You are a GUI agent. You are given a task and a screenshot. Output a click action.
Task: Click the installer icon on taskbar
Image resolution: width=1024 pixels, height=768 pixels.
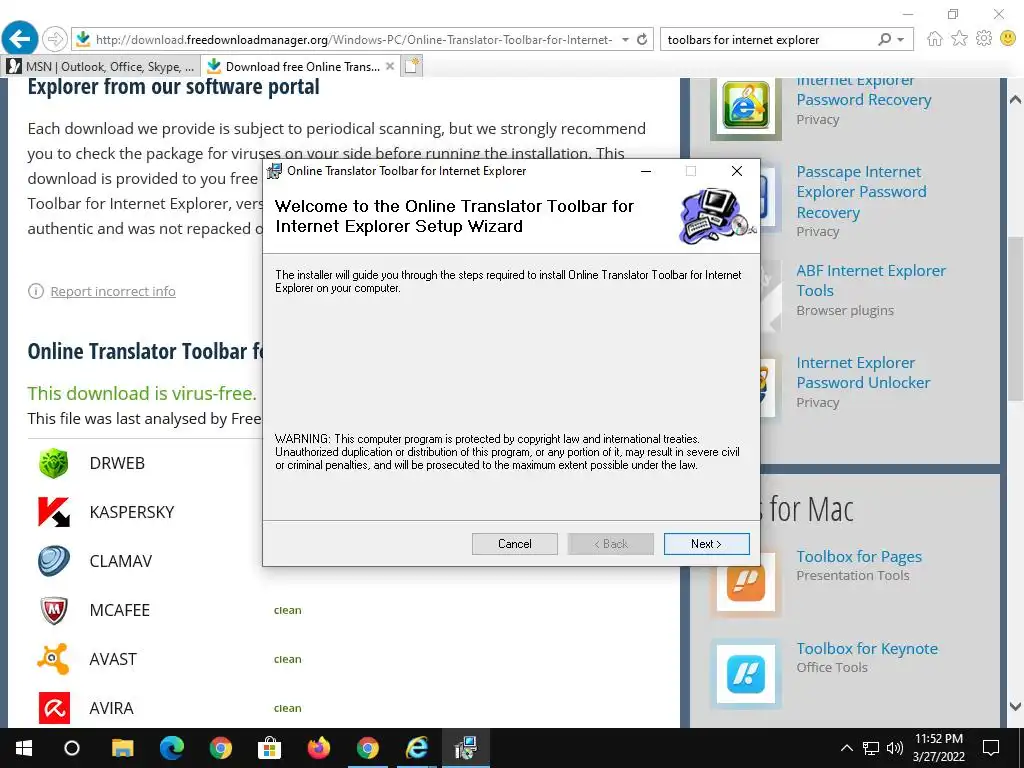tap(466, 748)
